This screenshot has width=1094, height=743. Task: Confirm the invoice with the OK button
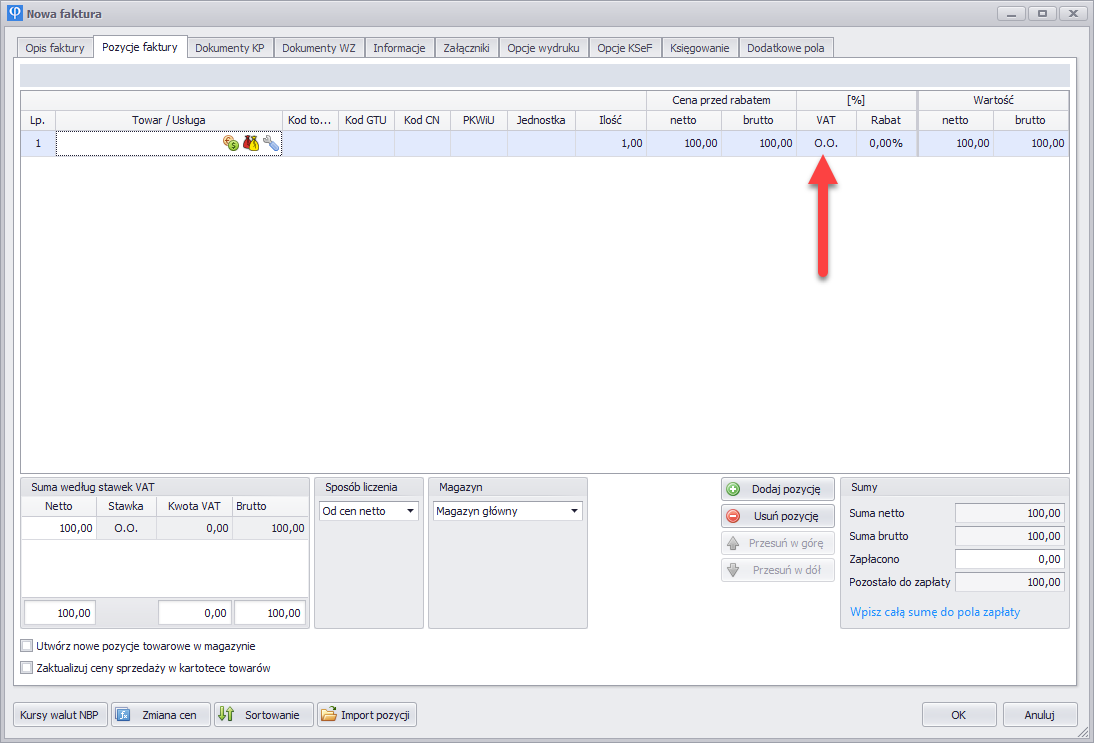958,715
